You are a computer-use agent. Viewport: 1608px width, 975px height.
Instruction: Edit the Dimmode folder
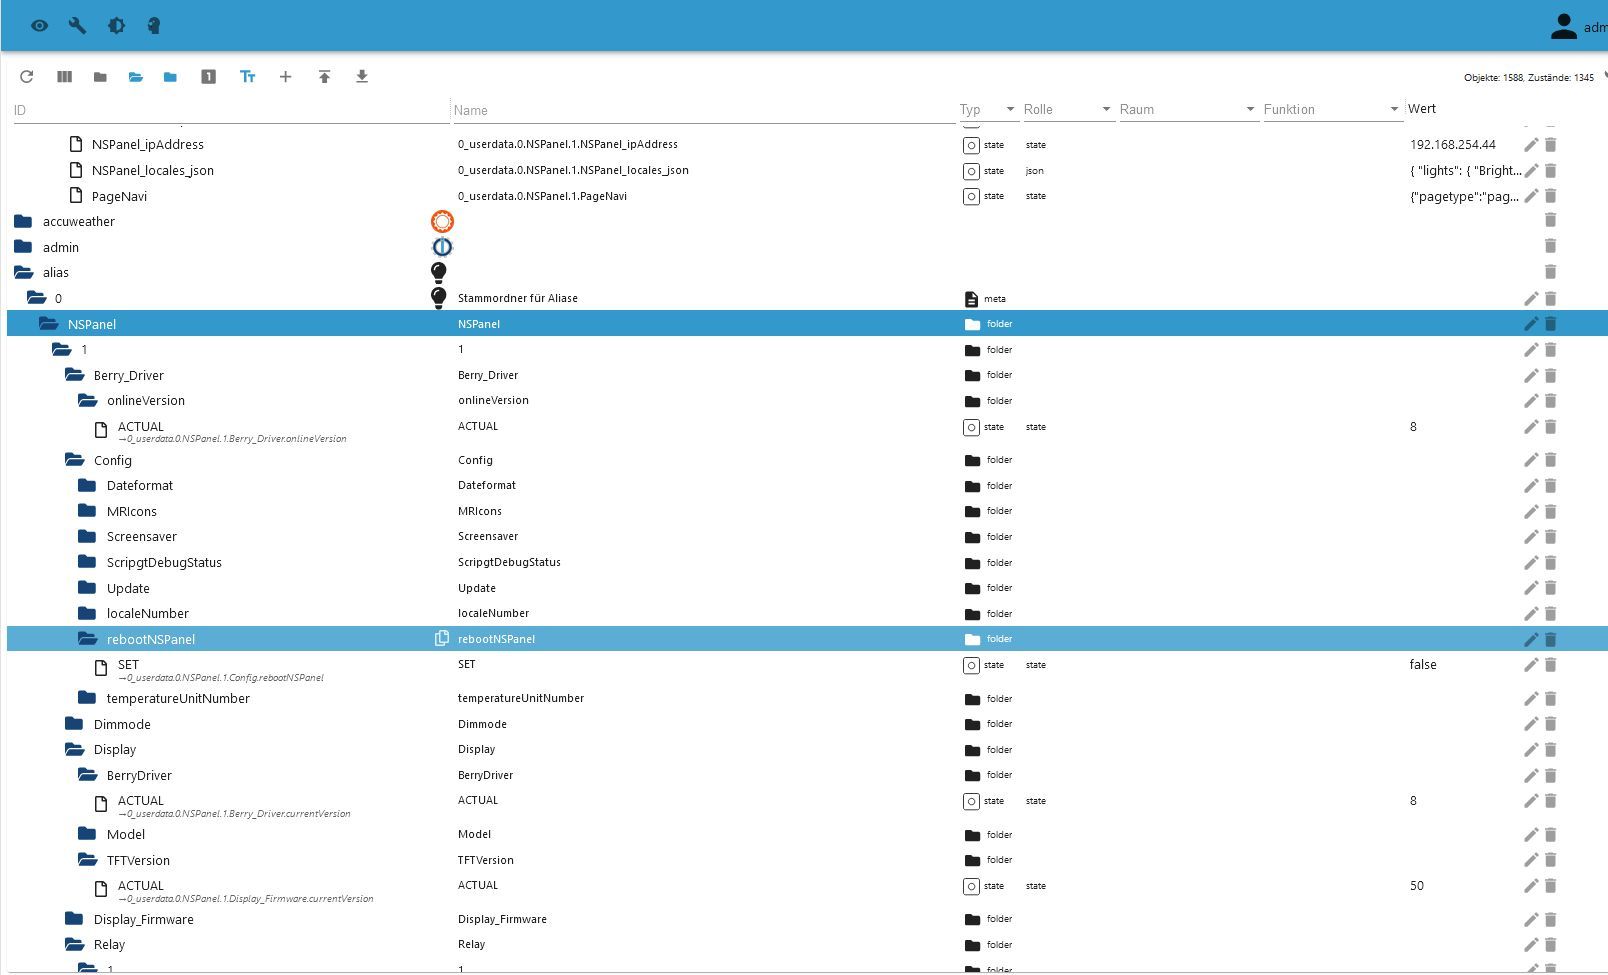click(x=1531, y=725)
